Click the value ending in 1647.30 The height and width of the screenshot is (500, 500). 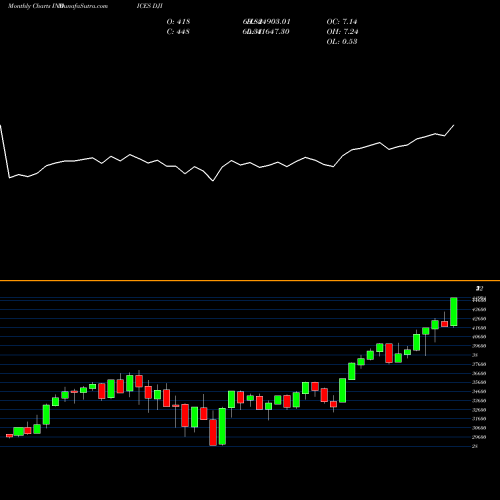(x=266, y=32)
